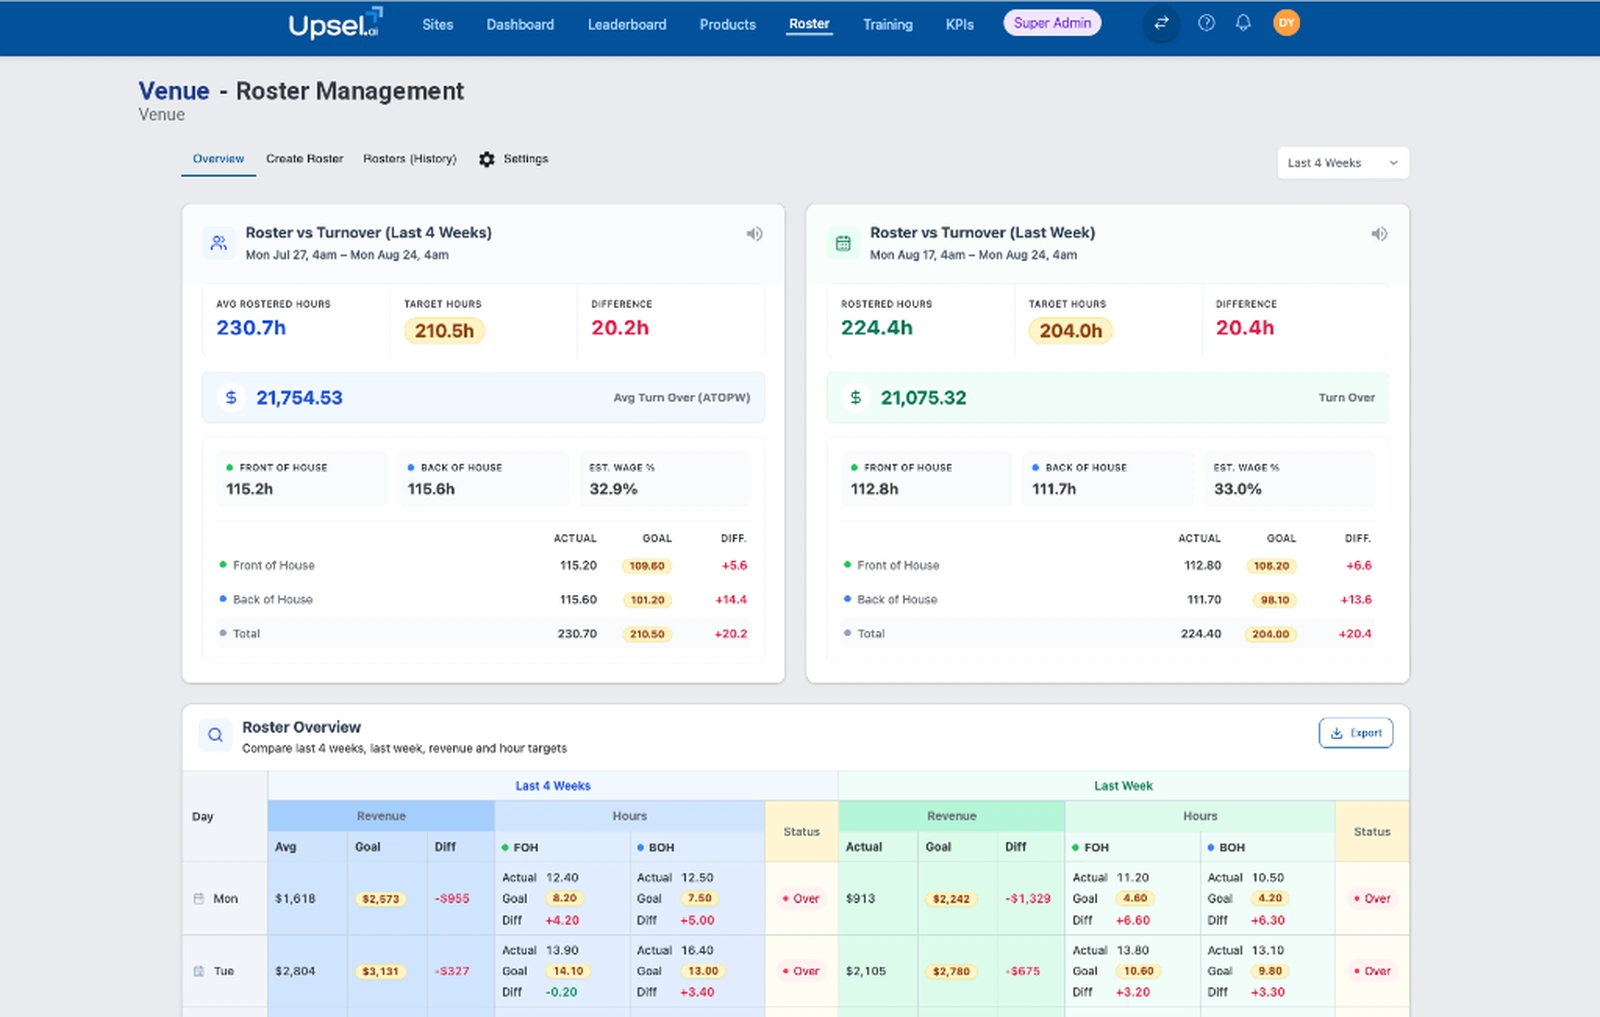Click the $2,780 Tue revenue goal
Screen dimensions: 1600x1017
(951, 971)
